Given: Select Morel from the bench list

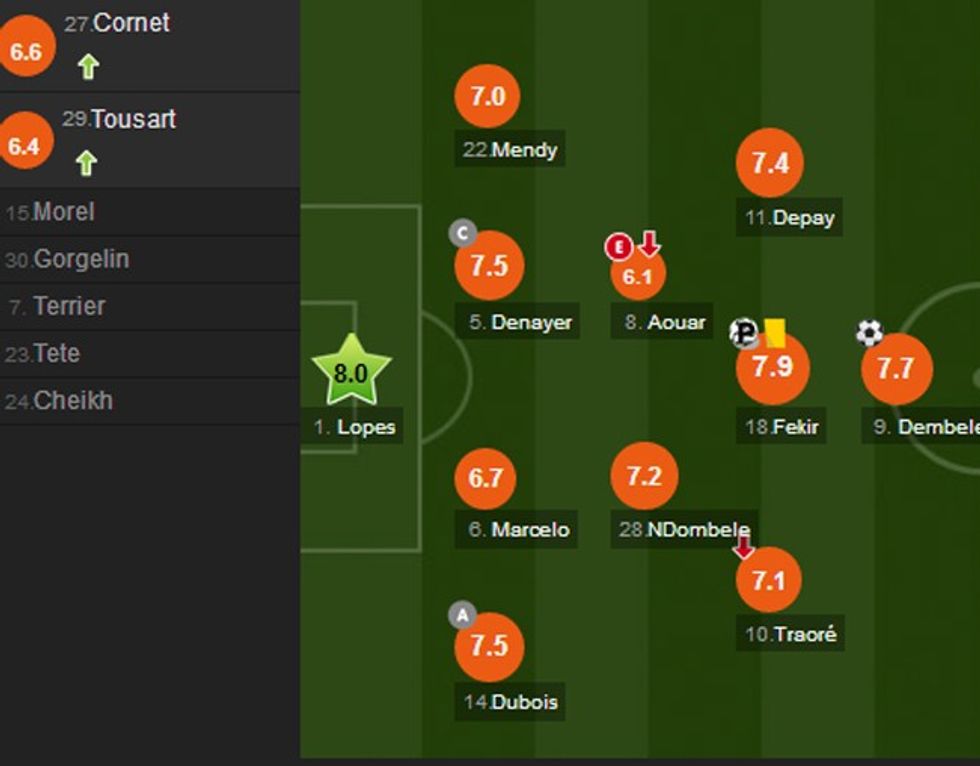Looking at the screenshot, I should click(64, 212).
